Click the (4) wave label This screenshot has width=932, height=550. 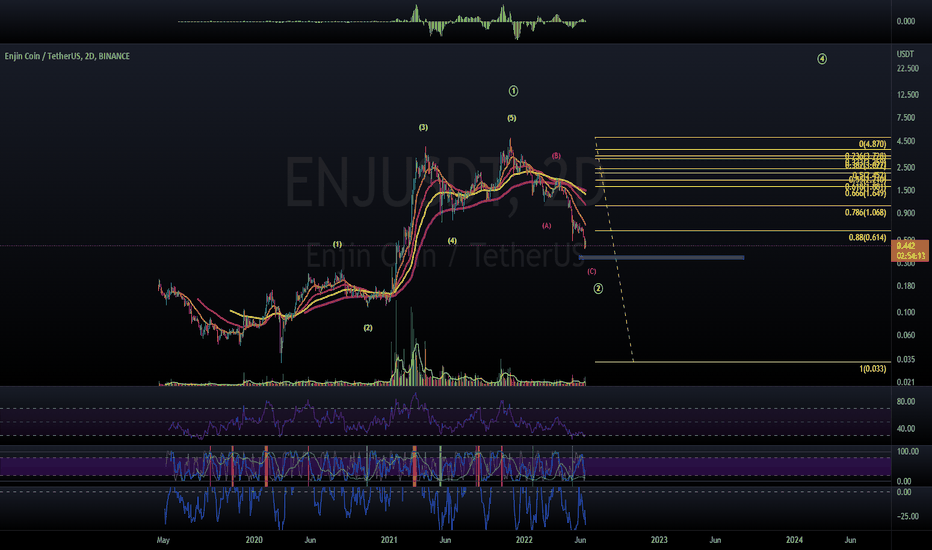click(x=452, y=241)
